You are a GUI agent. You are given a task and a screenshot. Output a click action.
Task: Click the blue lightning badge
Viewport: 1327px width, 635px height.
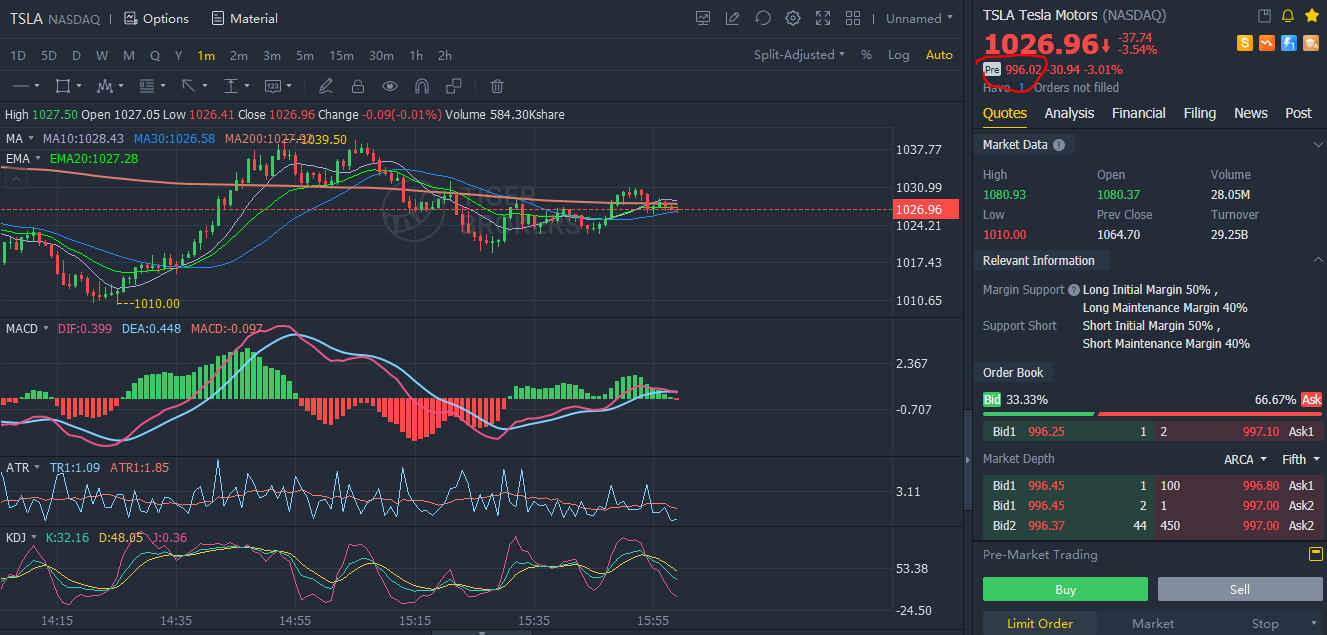[1289, 43]
